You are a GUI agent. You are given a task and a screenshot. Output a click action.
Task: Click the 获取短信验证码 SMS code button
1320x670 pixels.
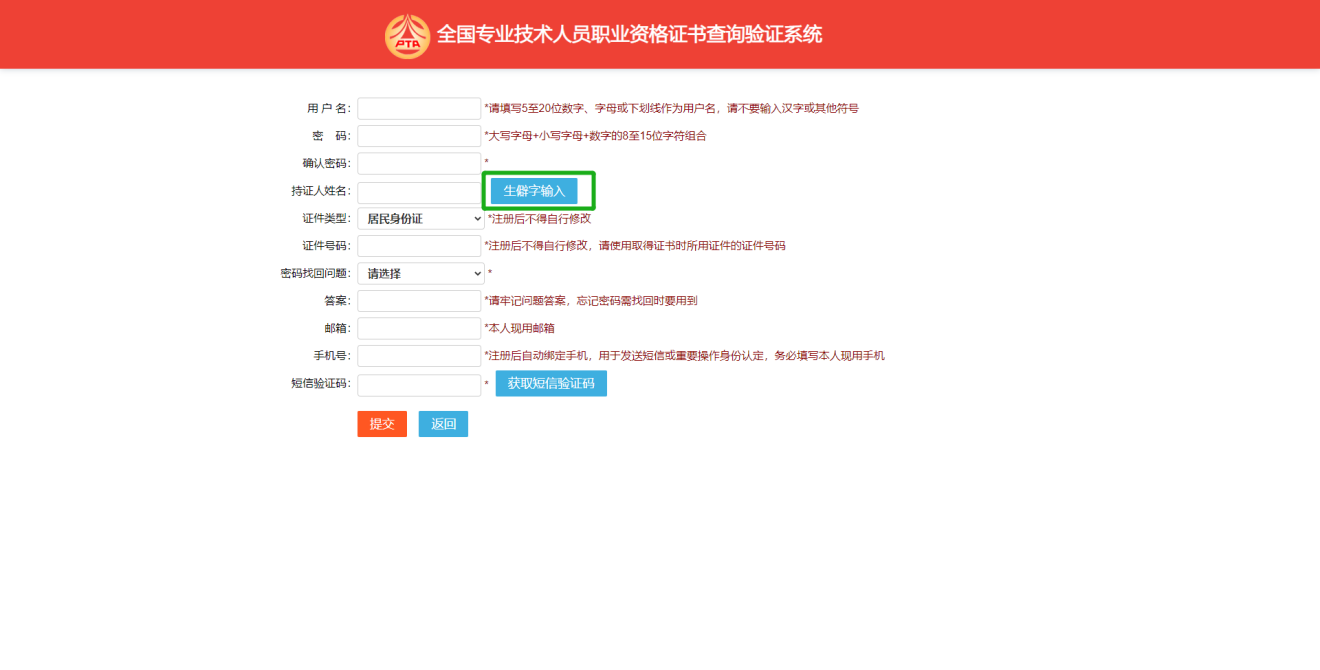[551, 383]
